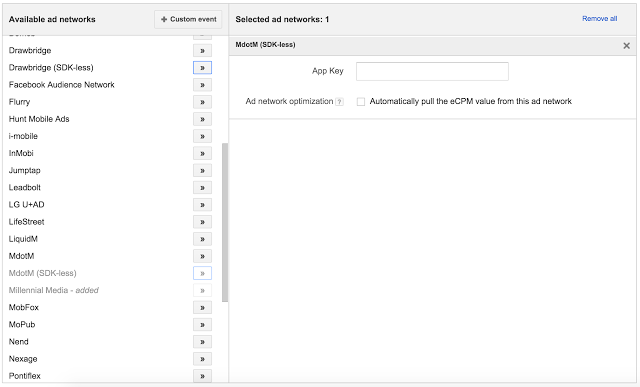This screenshot has width=640, height=387.
Task: Click the Available ad networks heading
Action: coord(52,19)
